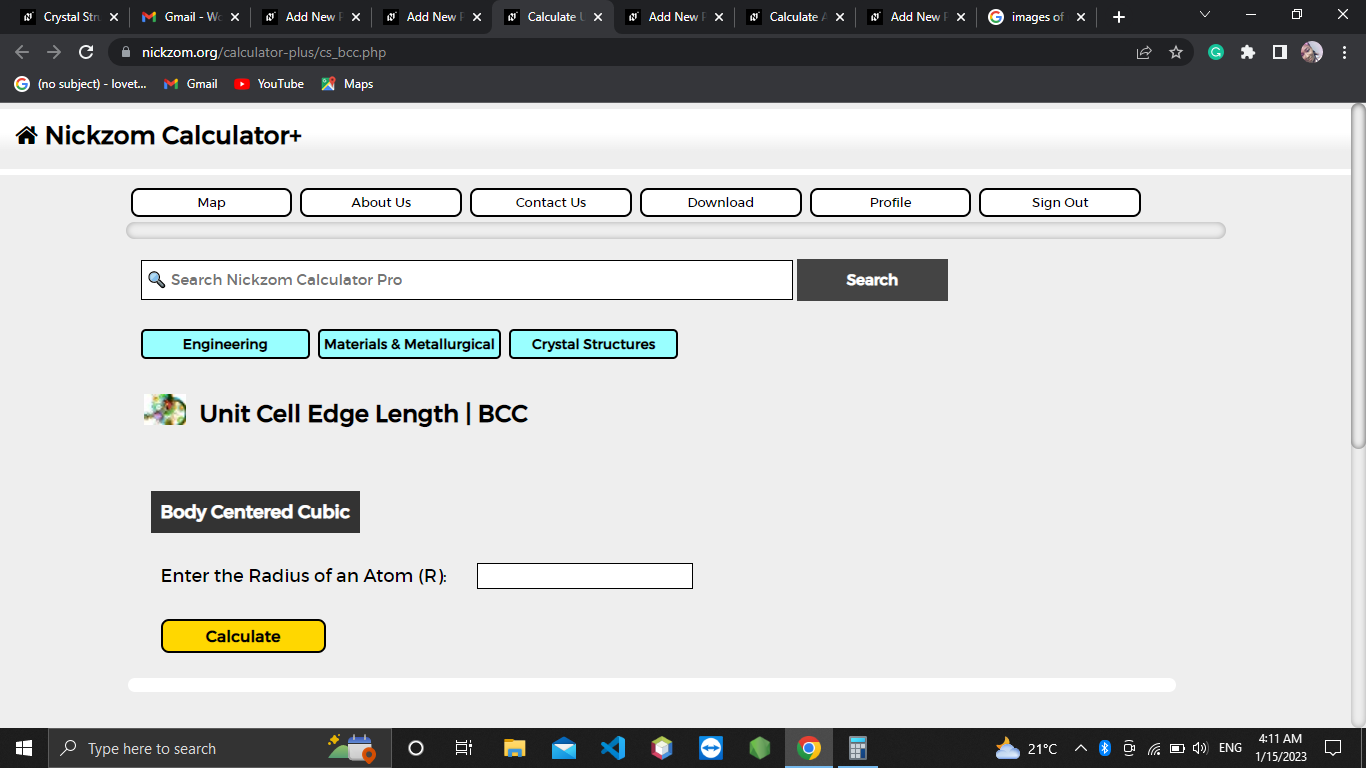Open the notifications center icon
Viewport: 1366px width, 768px height.
click(1332, 748)
